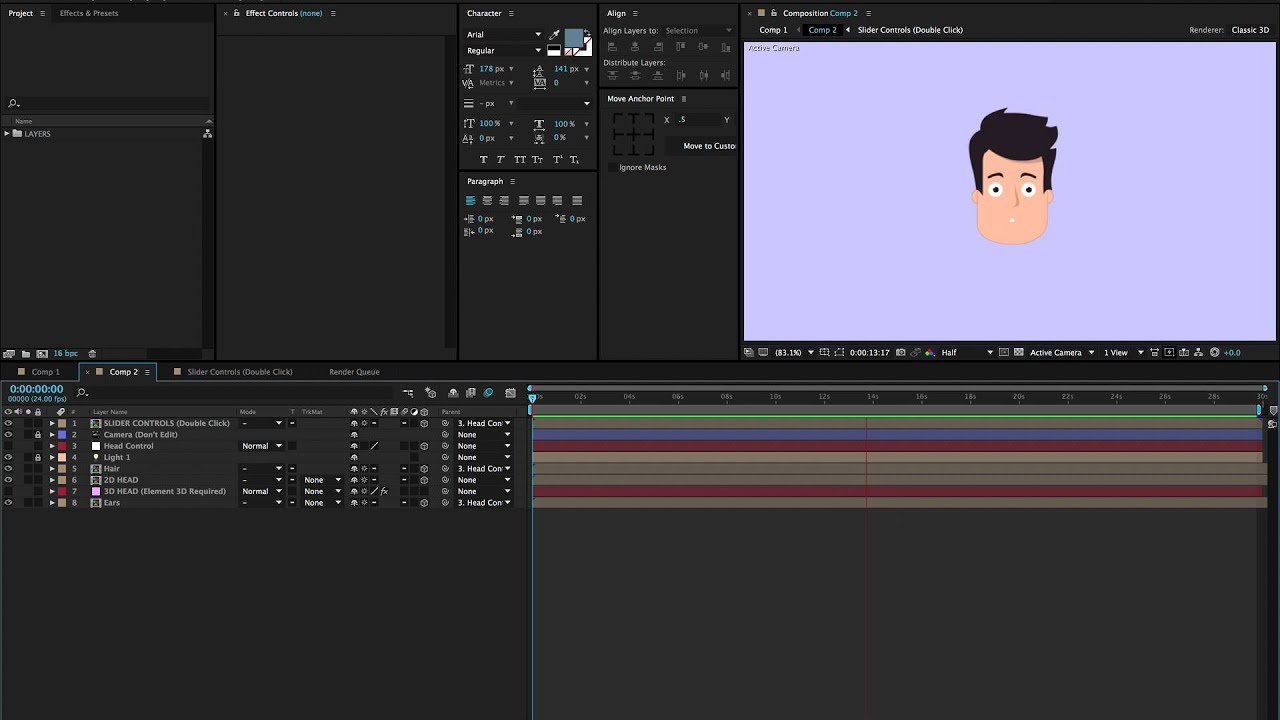This screenshot has width=1280, height=720.
Task: Open Half resolution dropdown
Action: 967,352
